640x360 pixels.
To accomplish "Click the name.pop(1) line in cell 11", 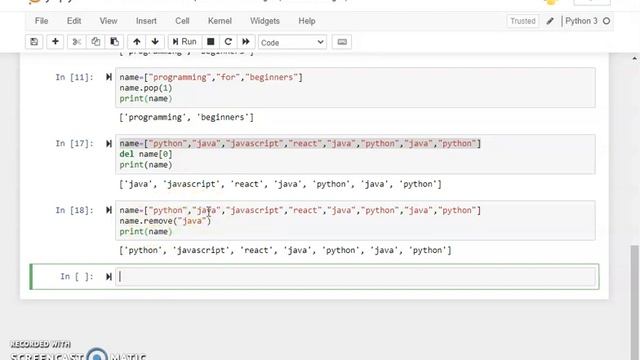I will [146, 88].
